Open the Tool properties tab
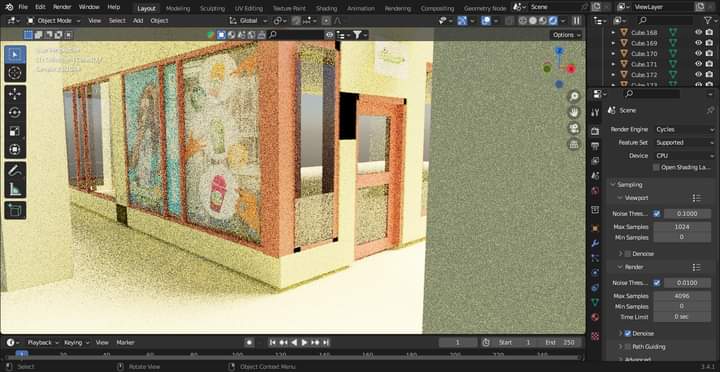Screen dimensions: 720x372 pos(595,113)
